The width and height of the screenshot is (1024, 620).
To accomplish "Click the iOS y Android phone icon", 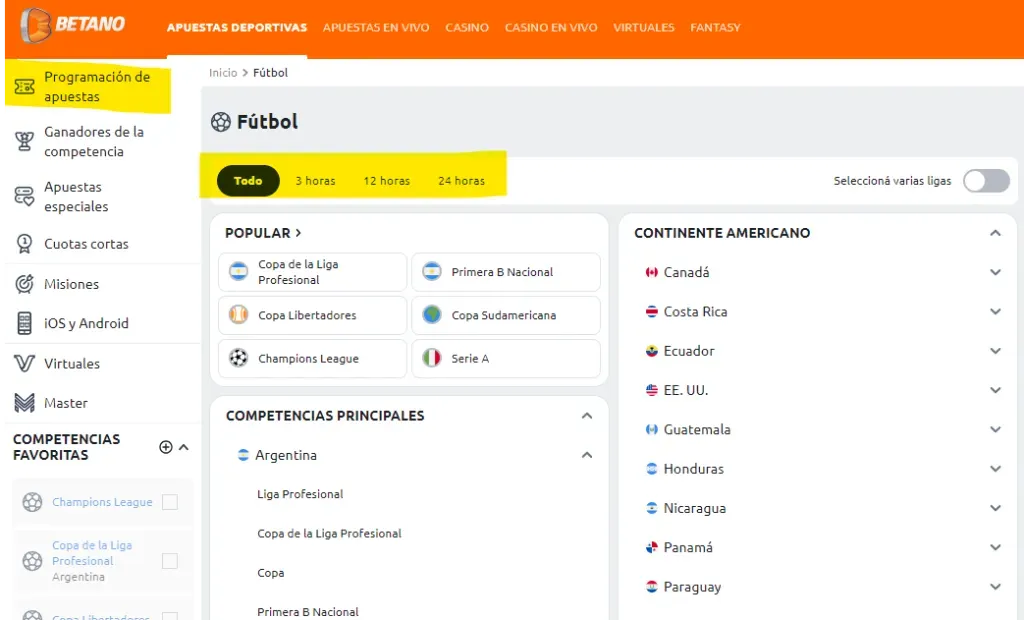I will coord(25,324).
